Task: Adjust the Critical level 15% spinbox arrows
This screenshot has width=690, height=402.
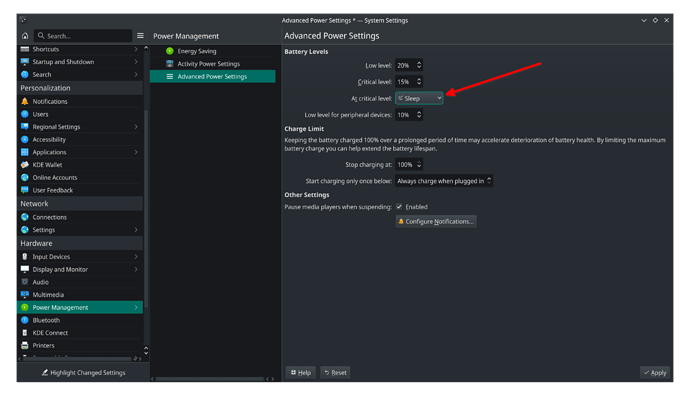Action: click(x=419, y=82)
